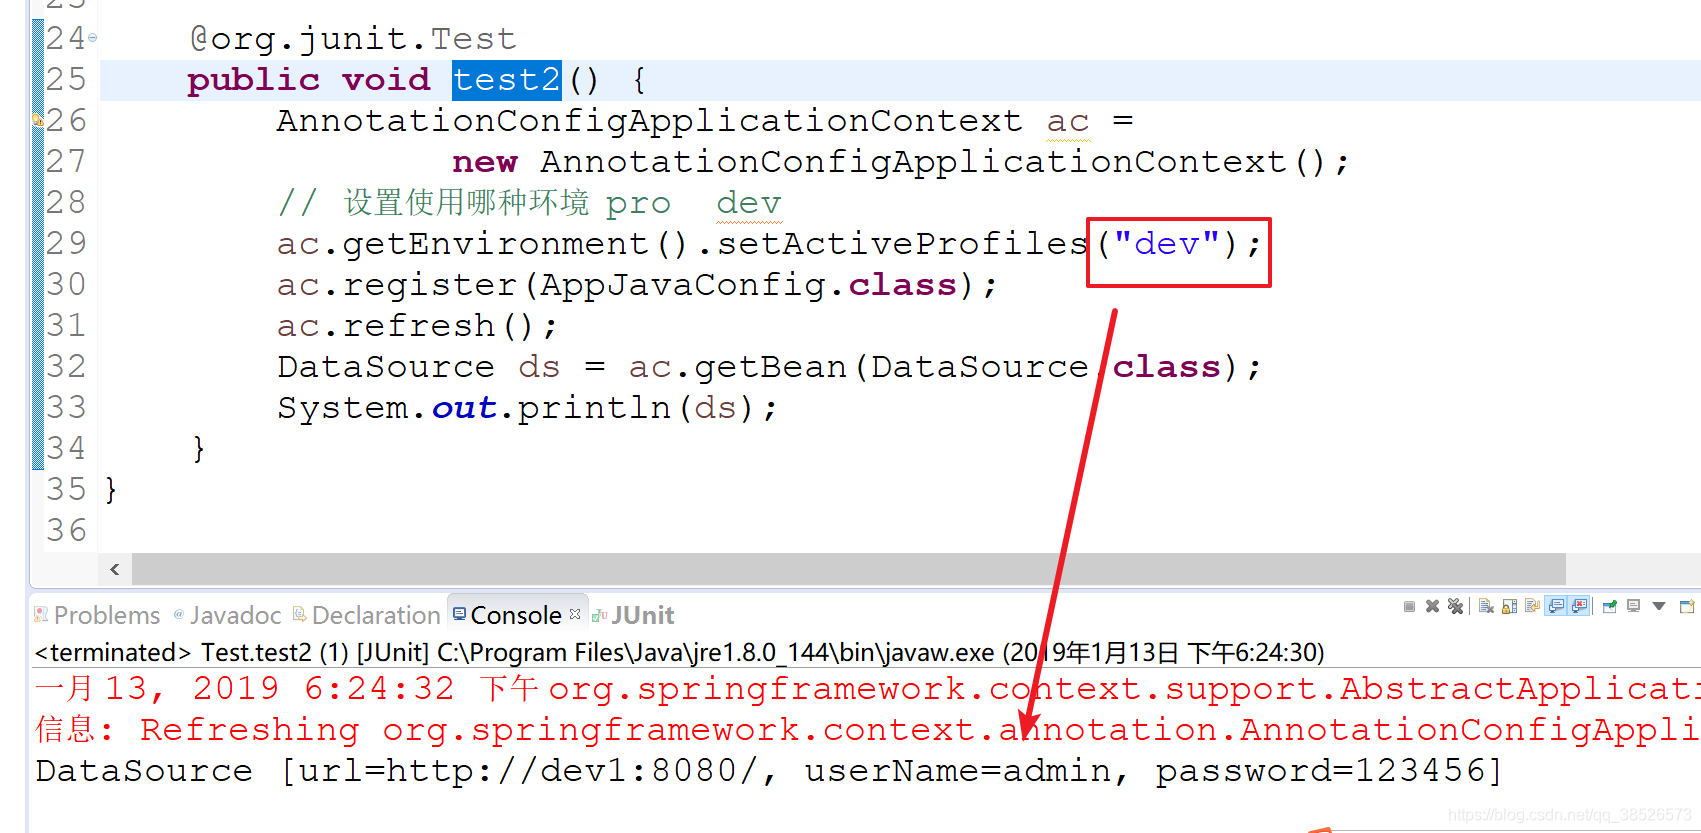1701x833 pixels.
Task: Collapse the fold at line 24
Action: [92, 38]
